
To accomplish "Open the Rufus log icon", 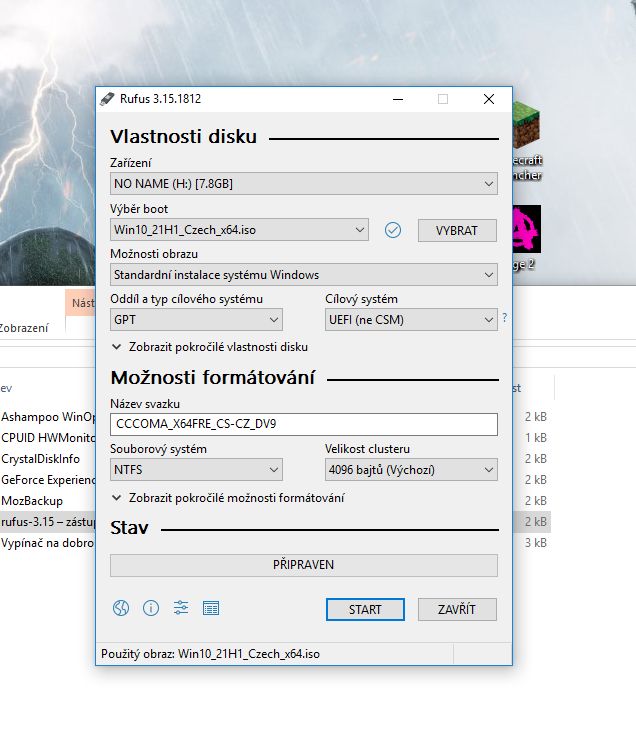I will click(x=211, y=608).
